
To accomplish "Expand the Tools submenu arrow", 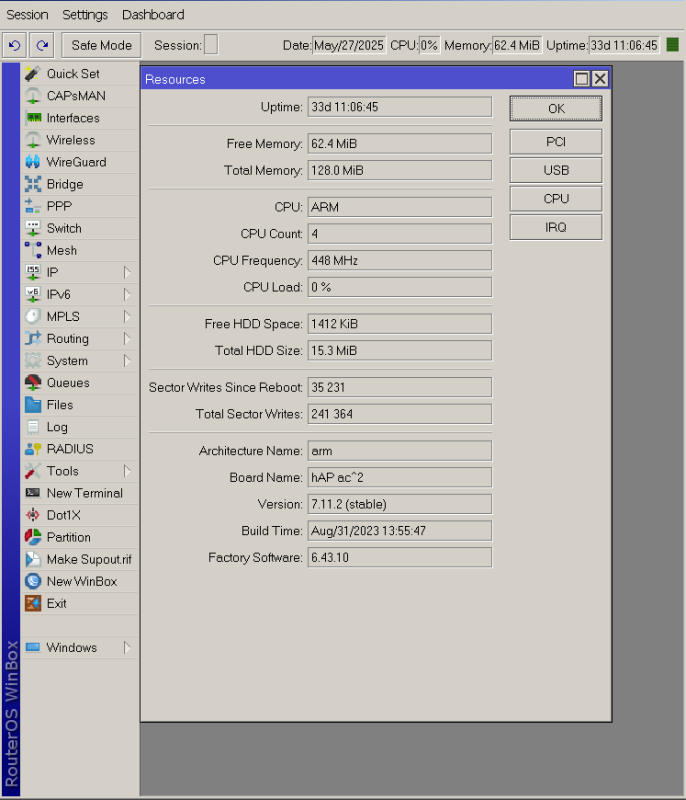I will coord(127,471).
